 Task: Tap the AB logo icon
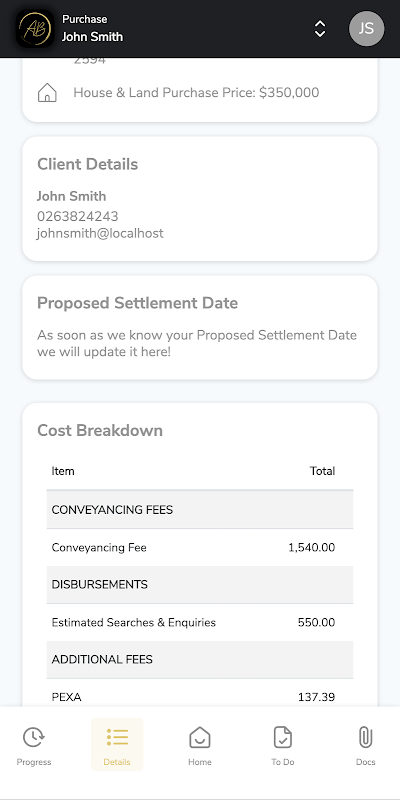35,29
